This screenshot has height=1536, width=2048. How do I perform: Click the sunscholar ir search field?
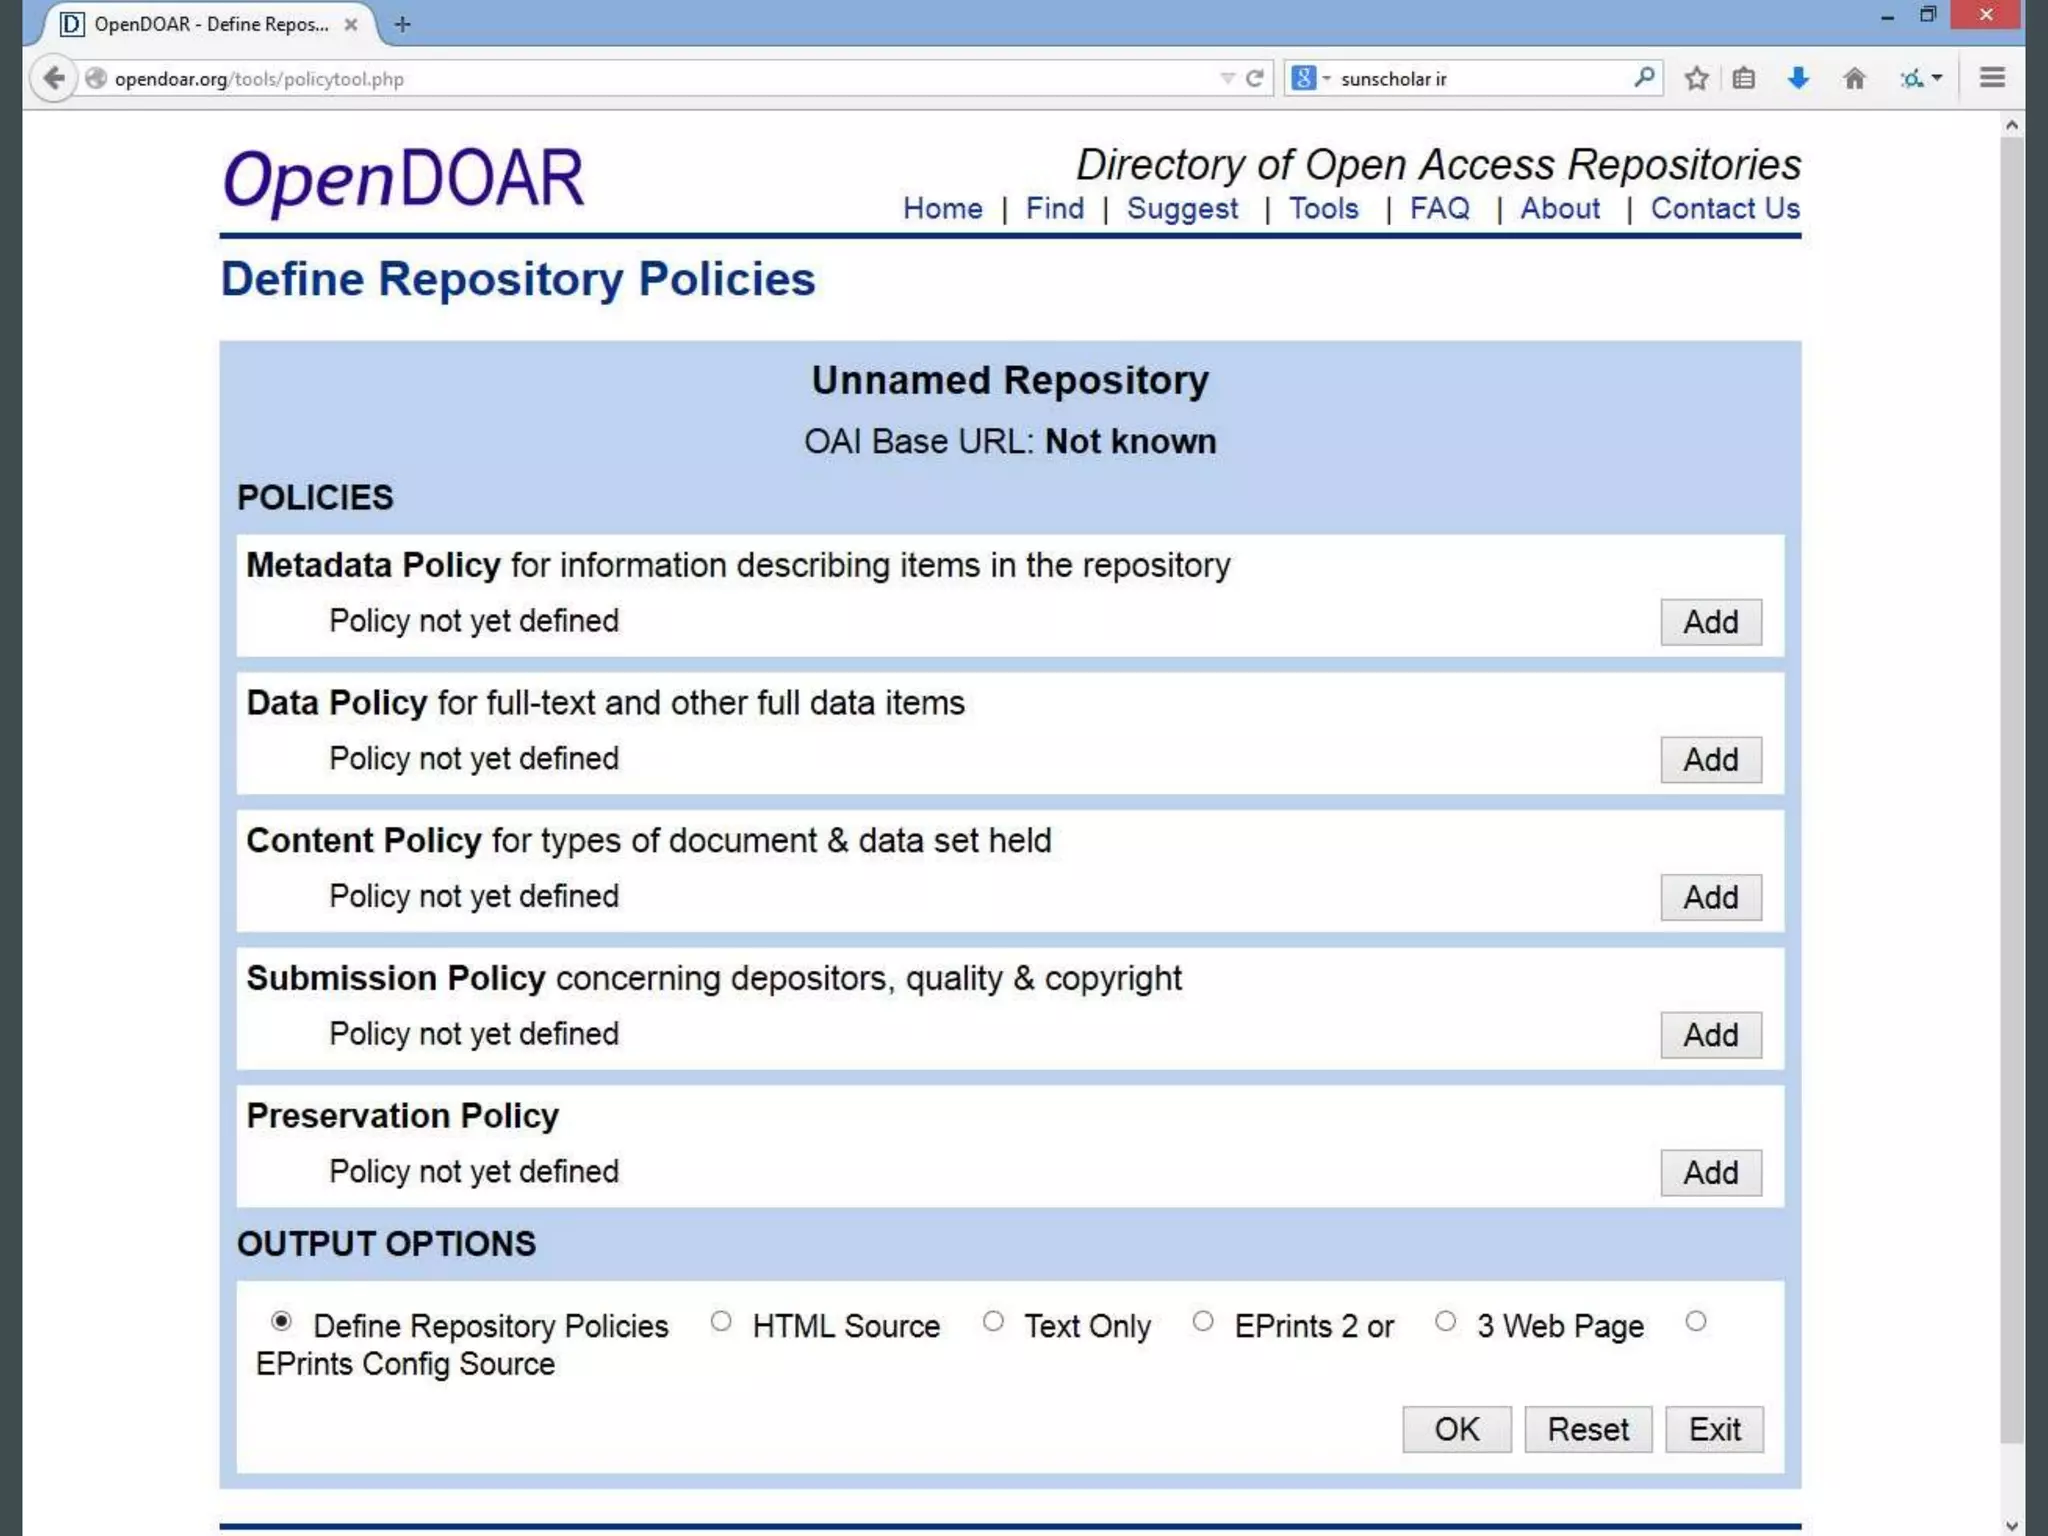click(x=1480, y=78)
